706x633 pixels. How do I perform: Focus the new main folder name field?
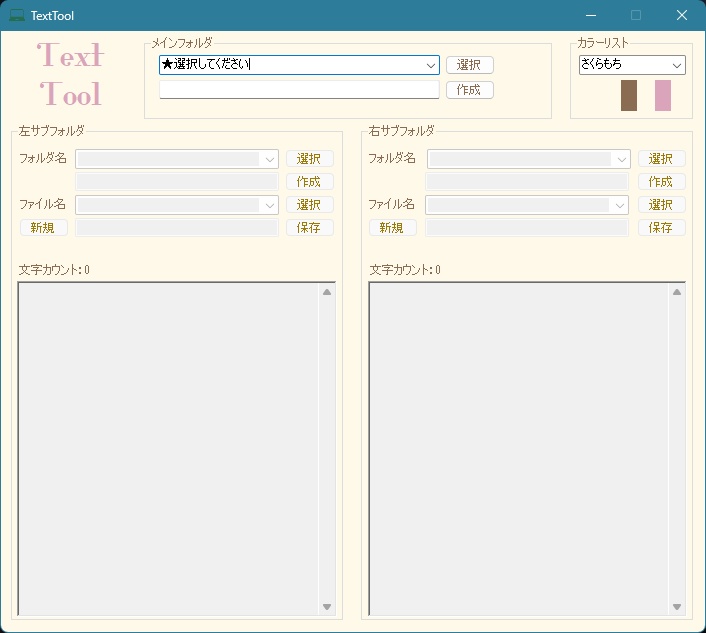click(299, 90)
